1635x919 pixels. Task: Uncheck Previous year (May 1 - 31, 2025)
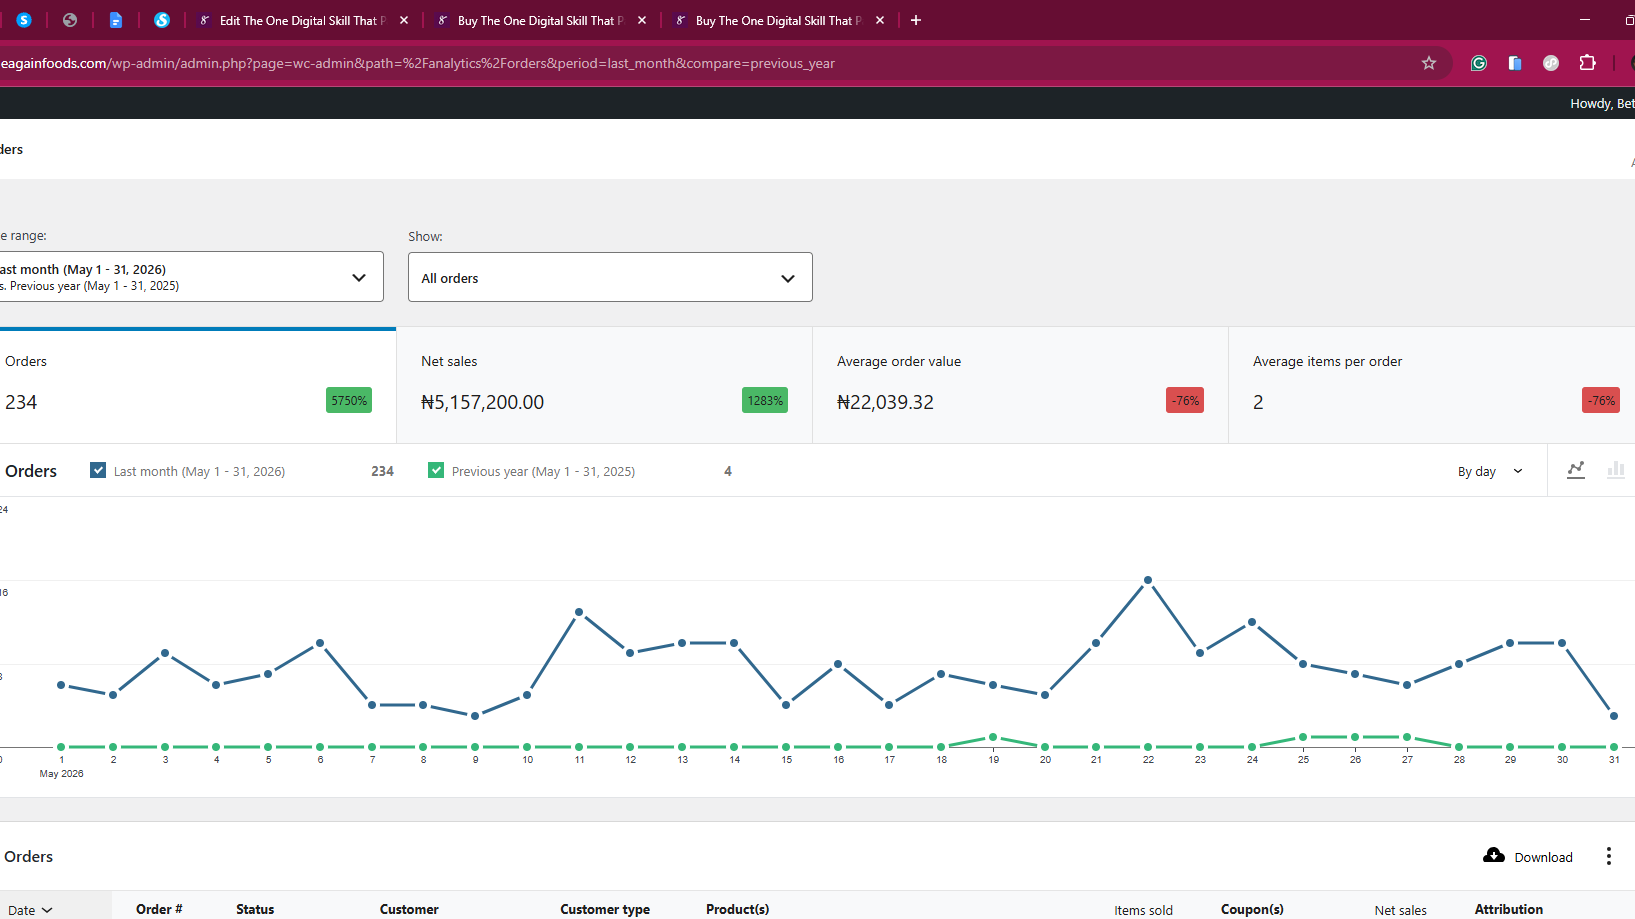[x=436, y=470]
